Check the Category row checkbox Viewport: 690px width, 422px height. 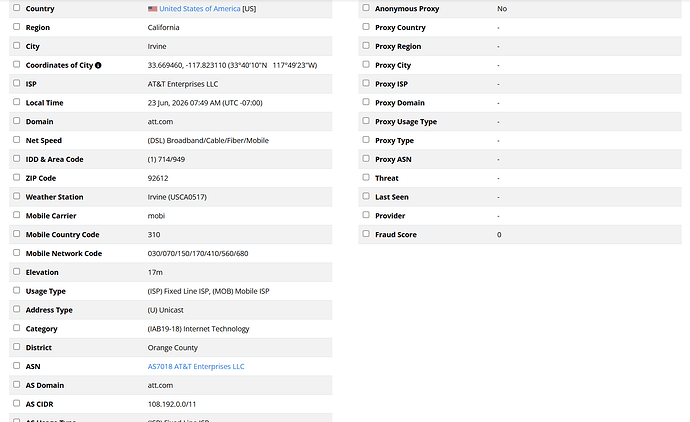[17, 328]
